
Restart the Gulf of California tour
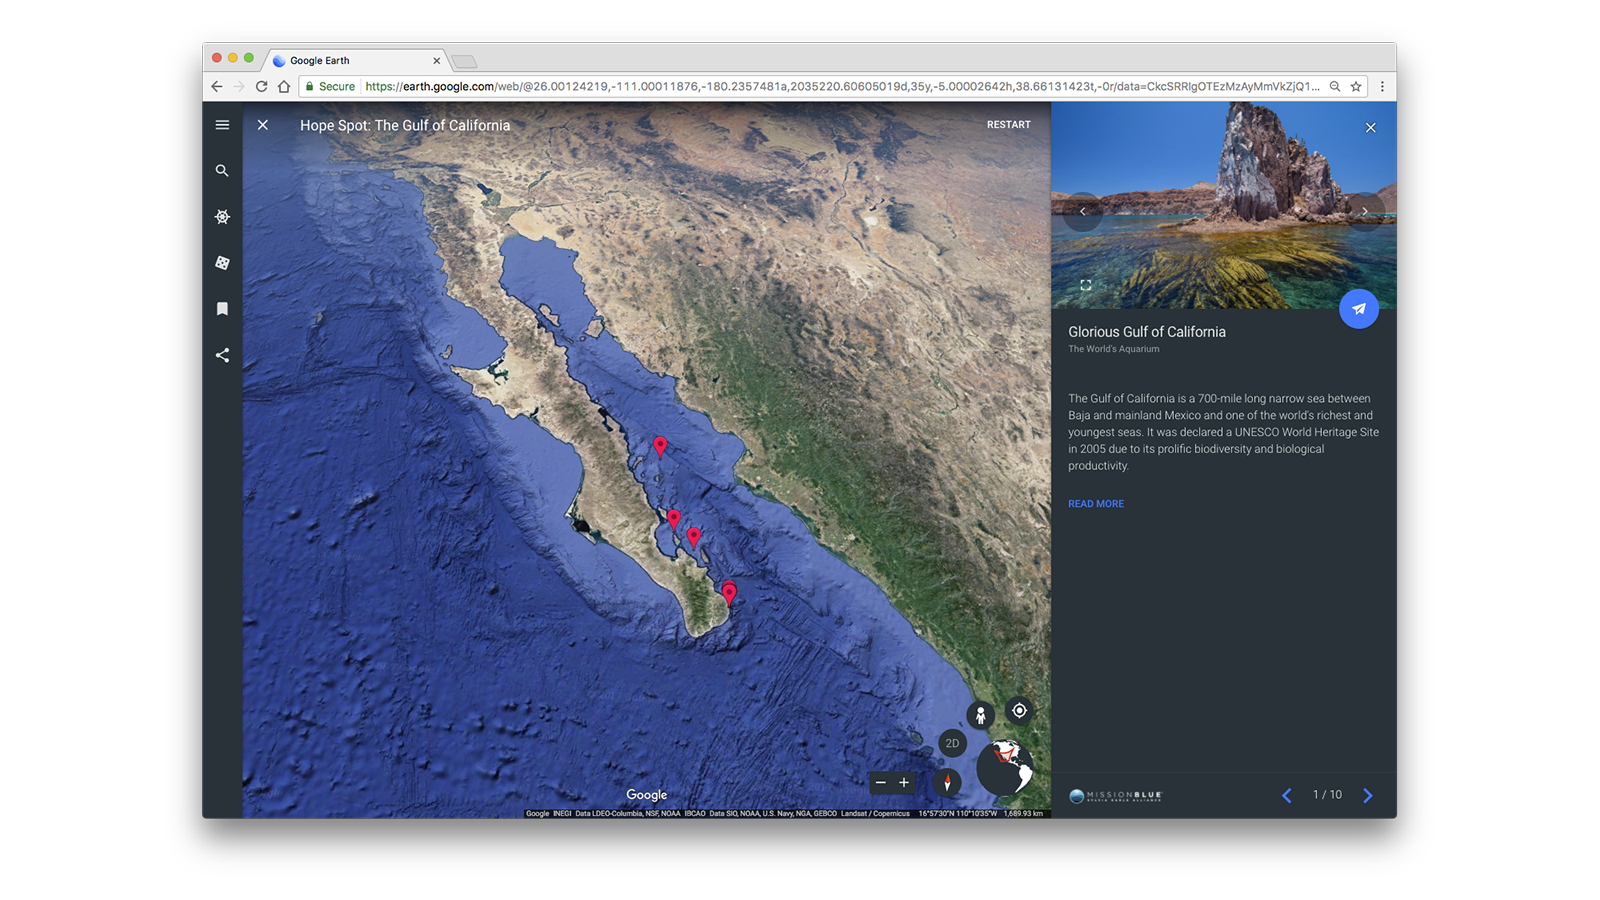tap(1008, 125)
